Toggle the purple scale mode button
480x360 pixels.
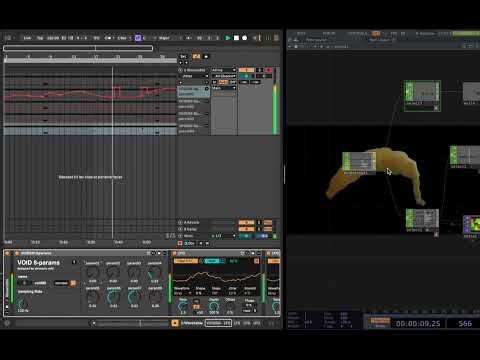[138, 38]
